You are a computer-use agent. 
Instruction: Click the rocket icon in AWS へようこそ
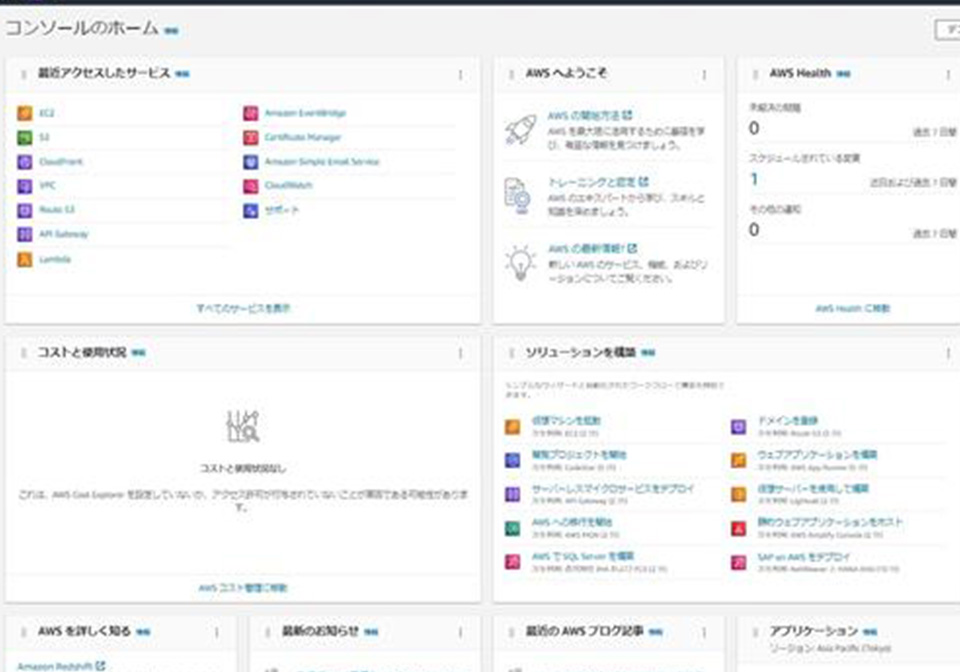520,130
